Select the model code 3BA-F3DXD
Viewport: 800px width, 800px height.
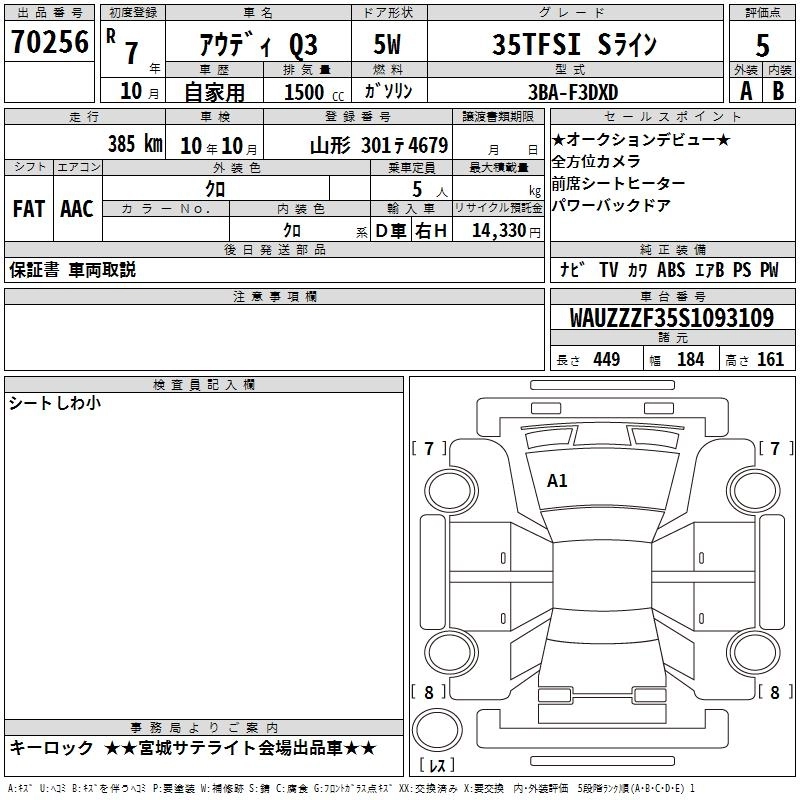(573, 92)
